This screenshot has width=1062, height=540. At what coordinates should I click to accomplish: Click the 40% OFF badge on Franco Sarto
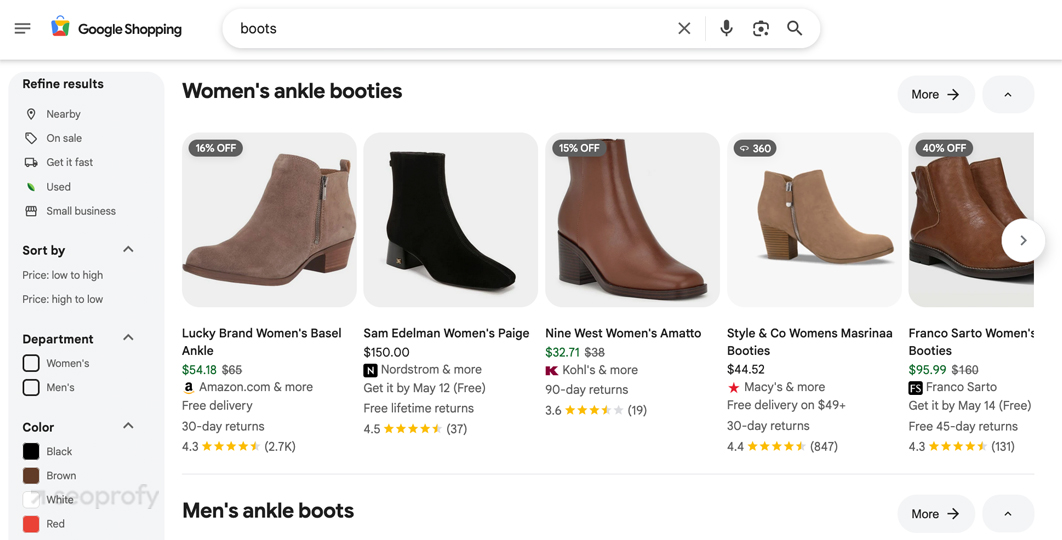coord(944,148)
